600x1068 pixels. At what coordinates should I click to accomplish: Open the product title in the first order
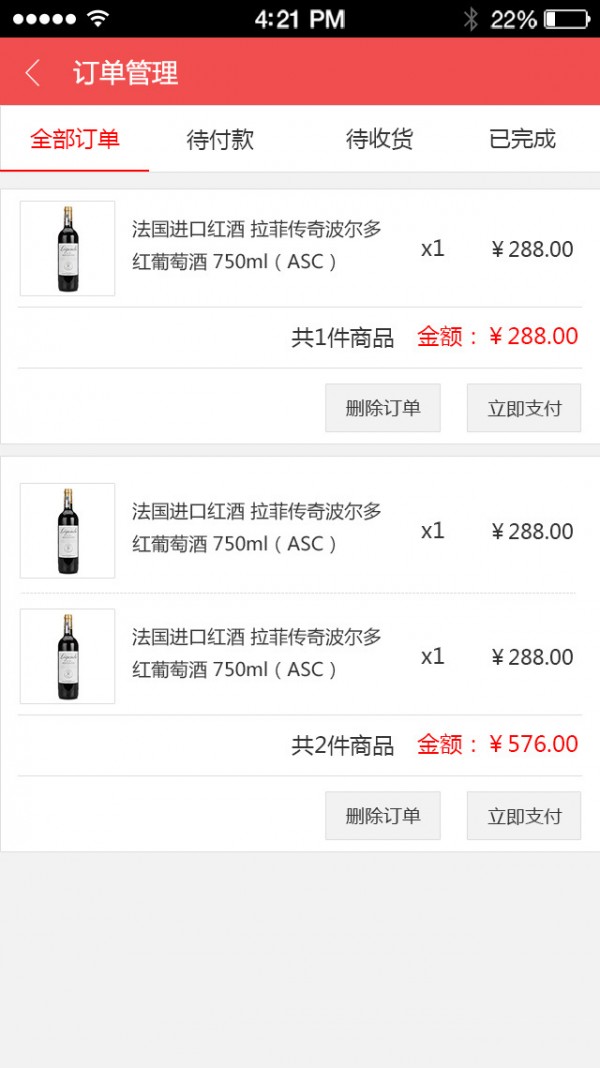tap(257, 245)
